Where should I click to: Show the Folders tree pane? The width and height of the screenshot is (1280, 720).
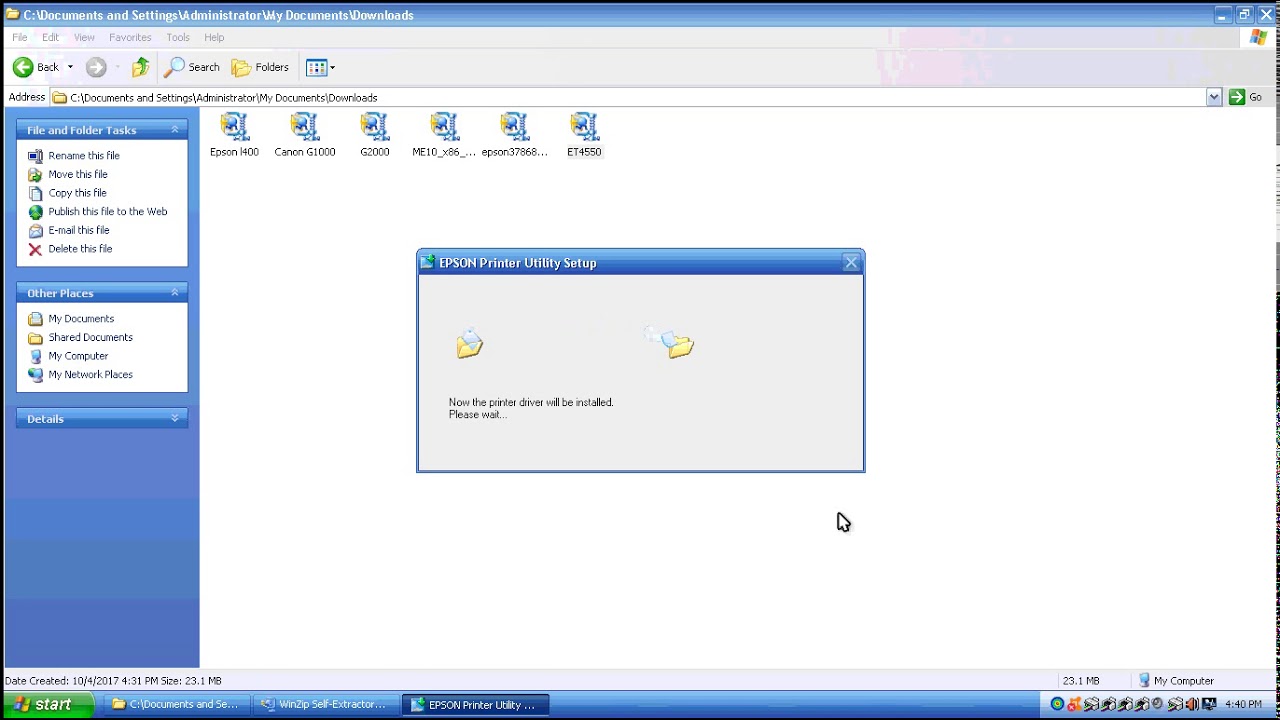(260, 67)
